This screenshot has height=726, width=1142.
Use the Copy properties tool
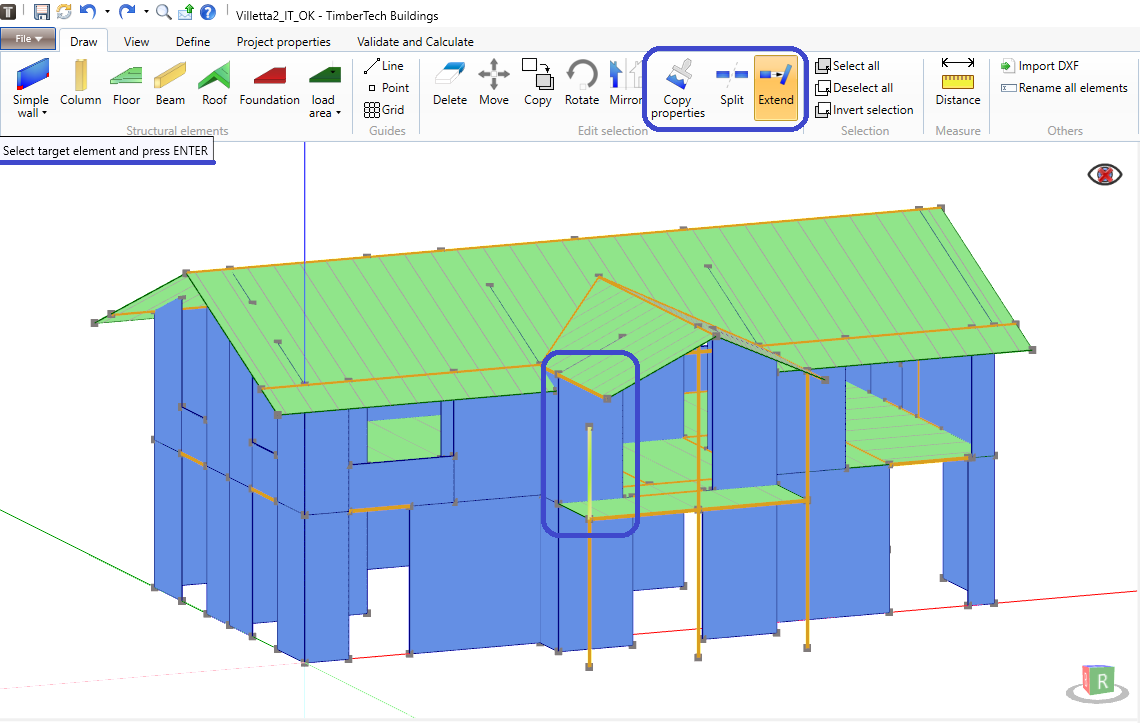click(678, 87)
